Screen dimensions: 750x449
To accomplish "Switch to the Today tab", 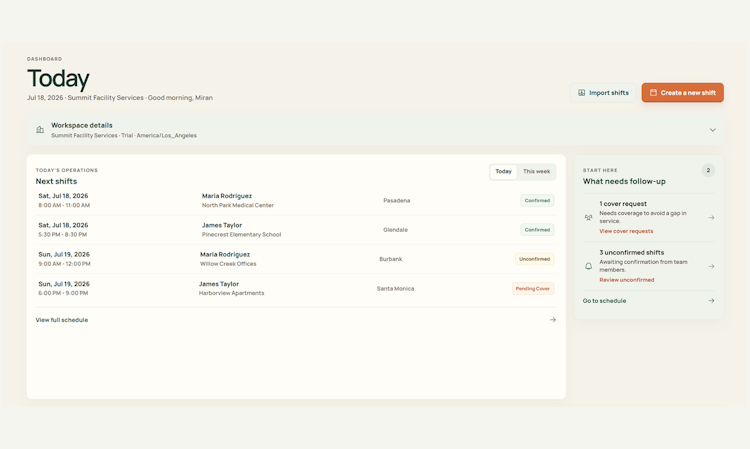I will coord(503,171).
